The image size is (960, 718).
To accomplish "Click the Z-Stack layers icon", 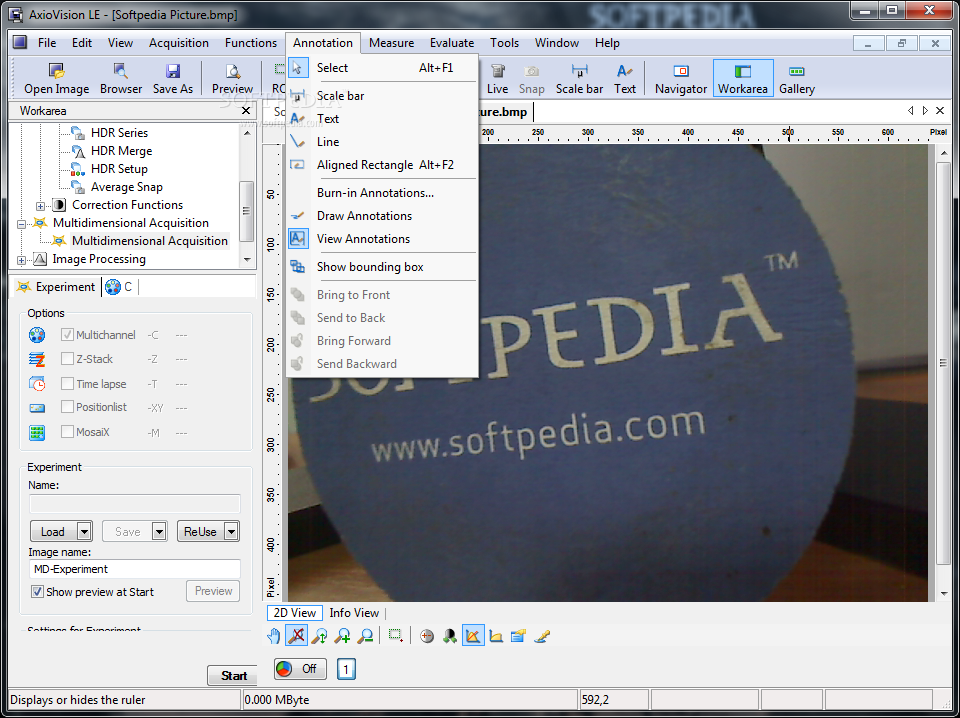I will [x=37, y=359].
